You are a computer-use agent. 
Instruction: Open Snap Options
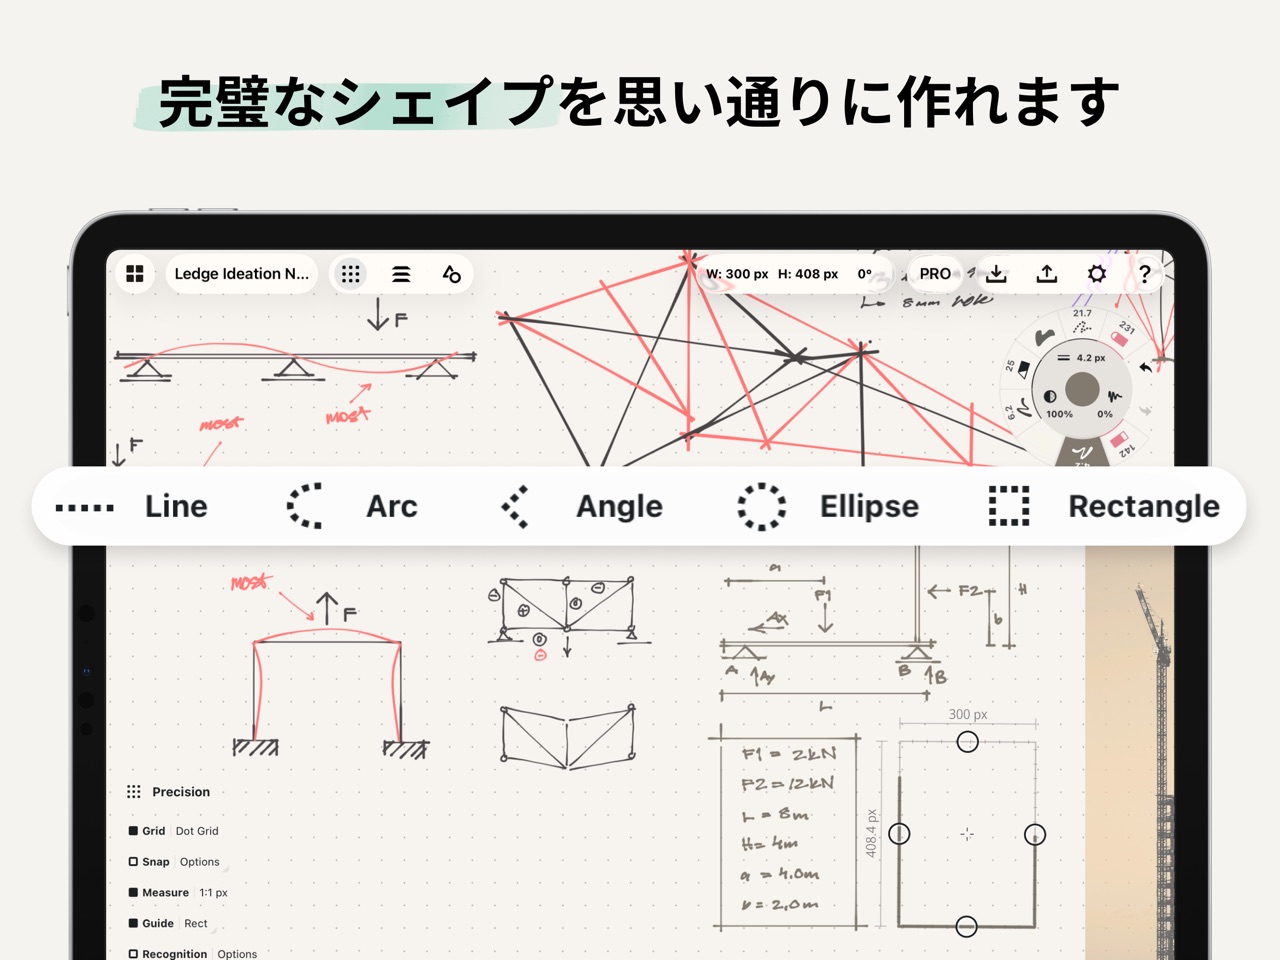(x=200, y=862)
